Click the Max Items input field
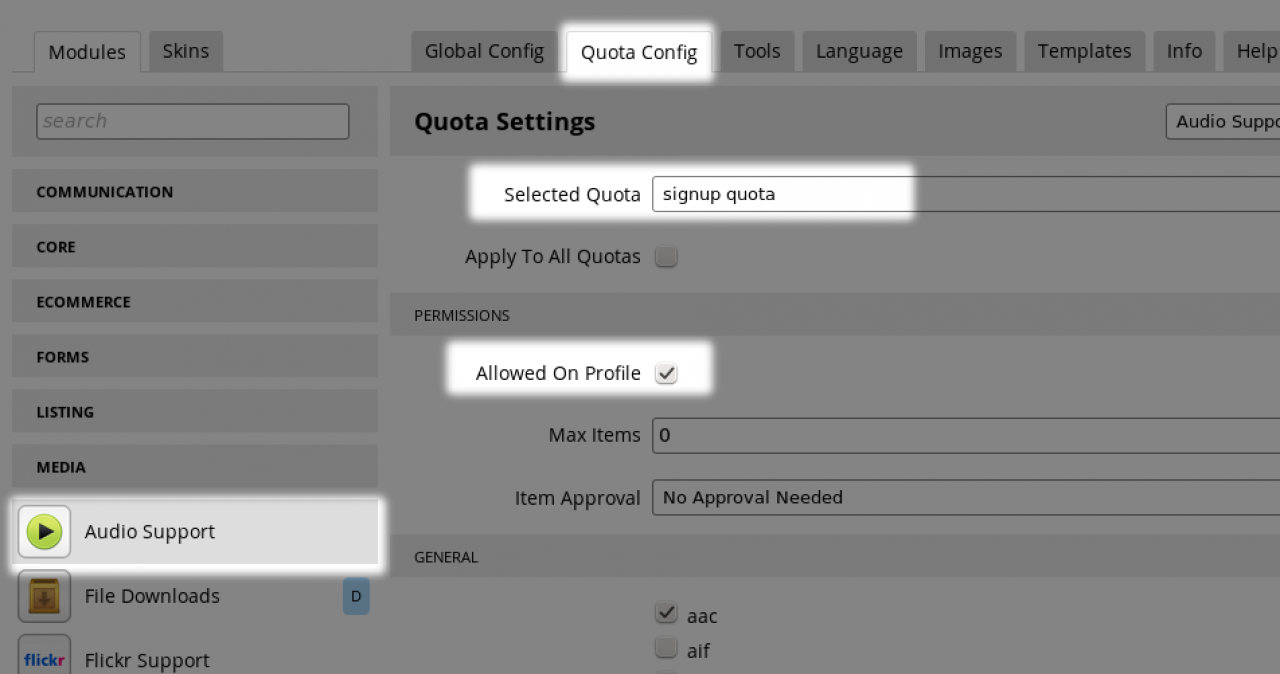Image resolution: width=1280 pixels, height=674 pixels. 966,435
